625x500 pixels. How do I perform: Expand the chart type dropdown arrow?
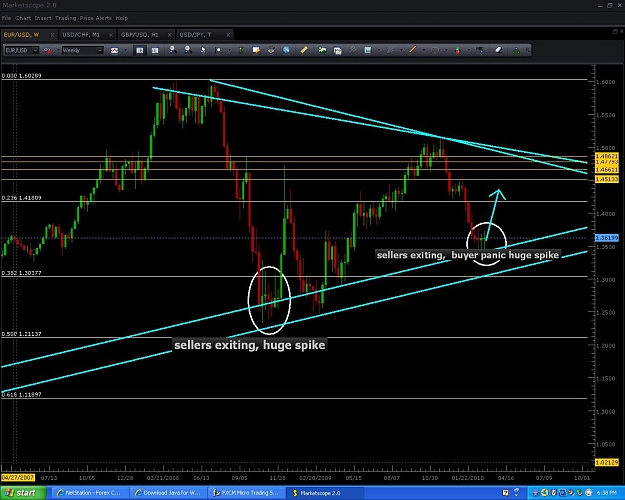(126, 50)
